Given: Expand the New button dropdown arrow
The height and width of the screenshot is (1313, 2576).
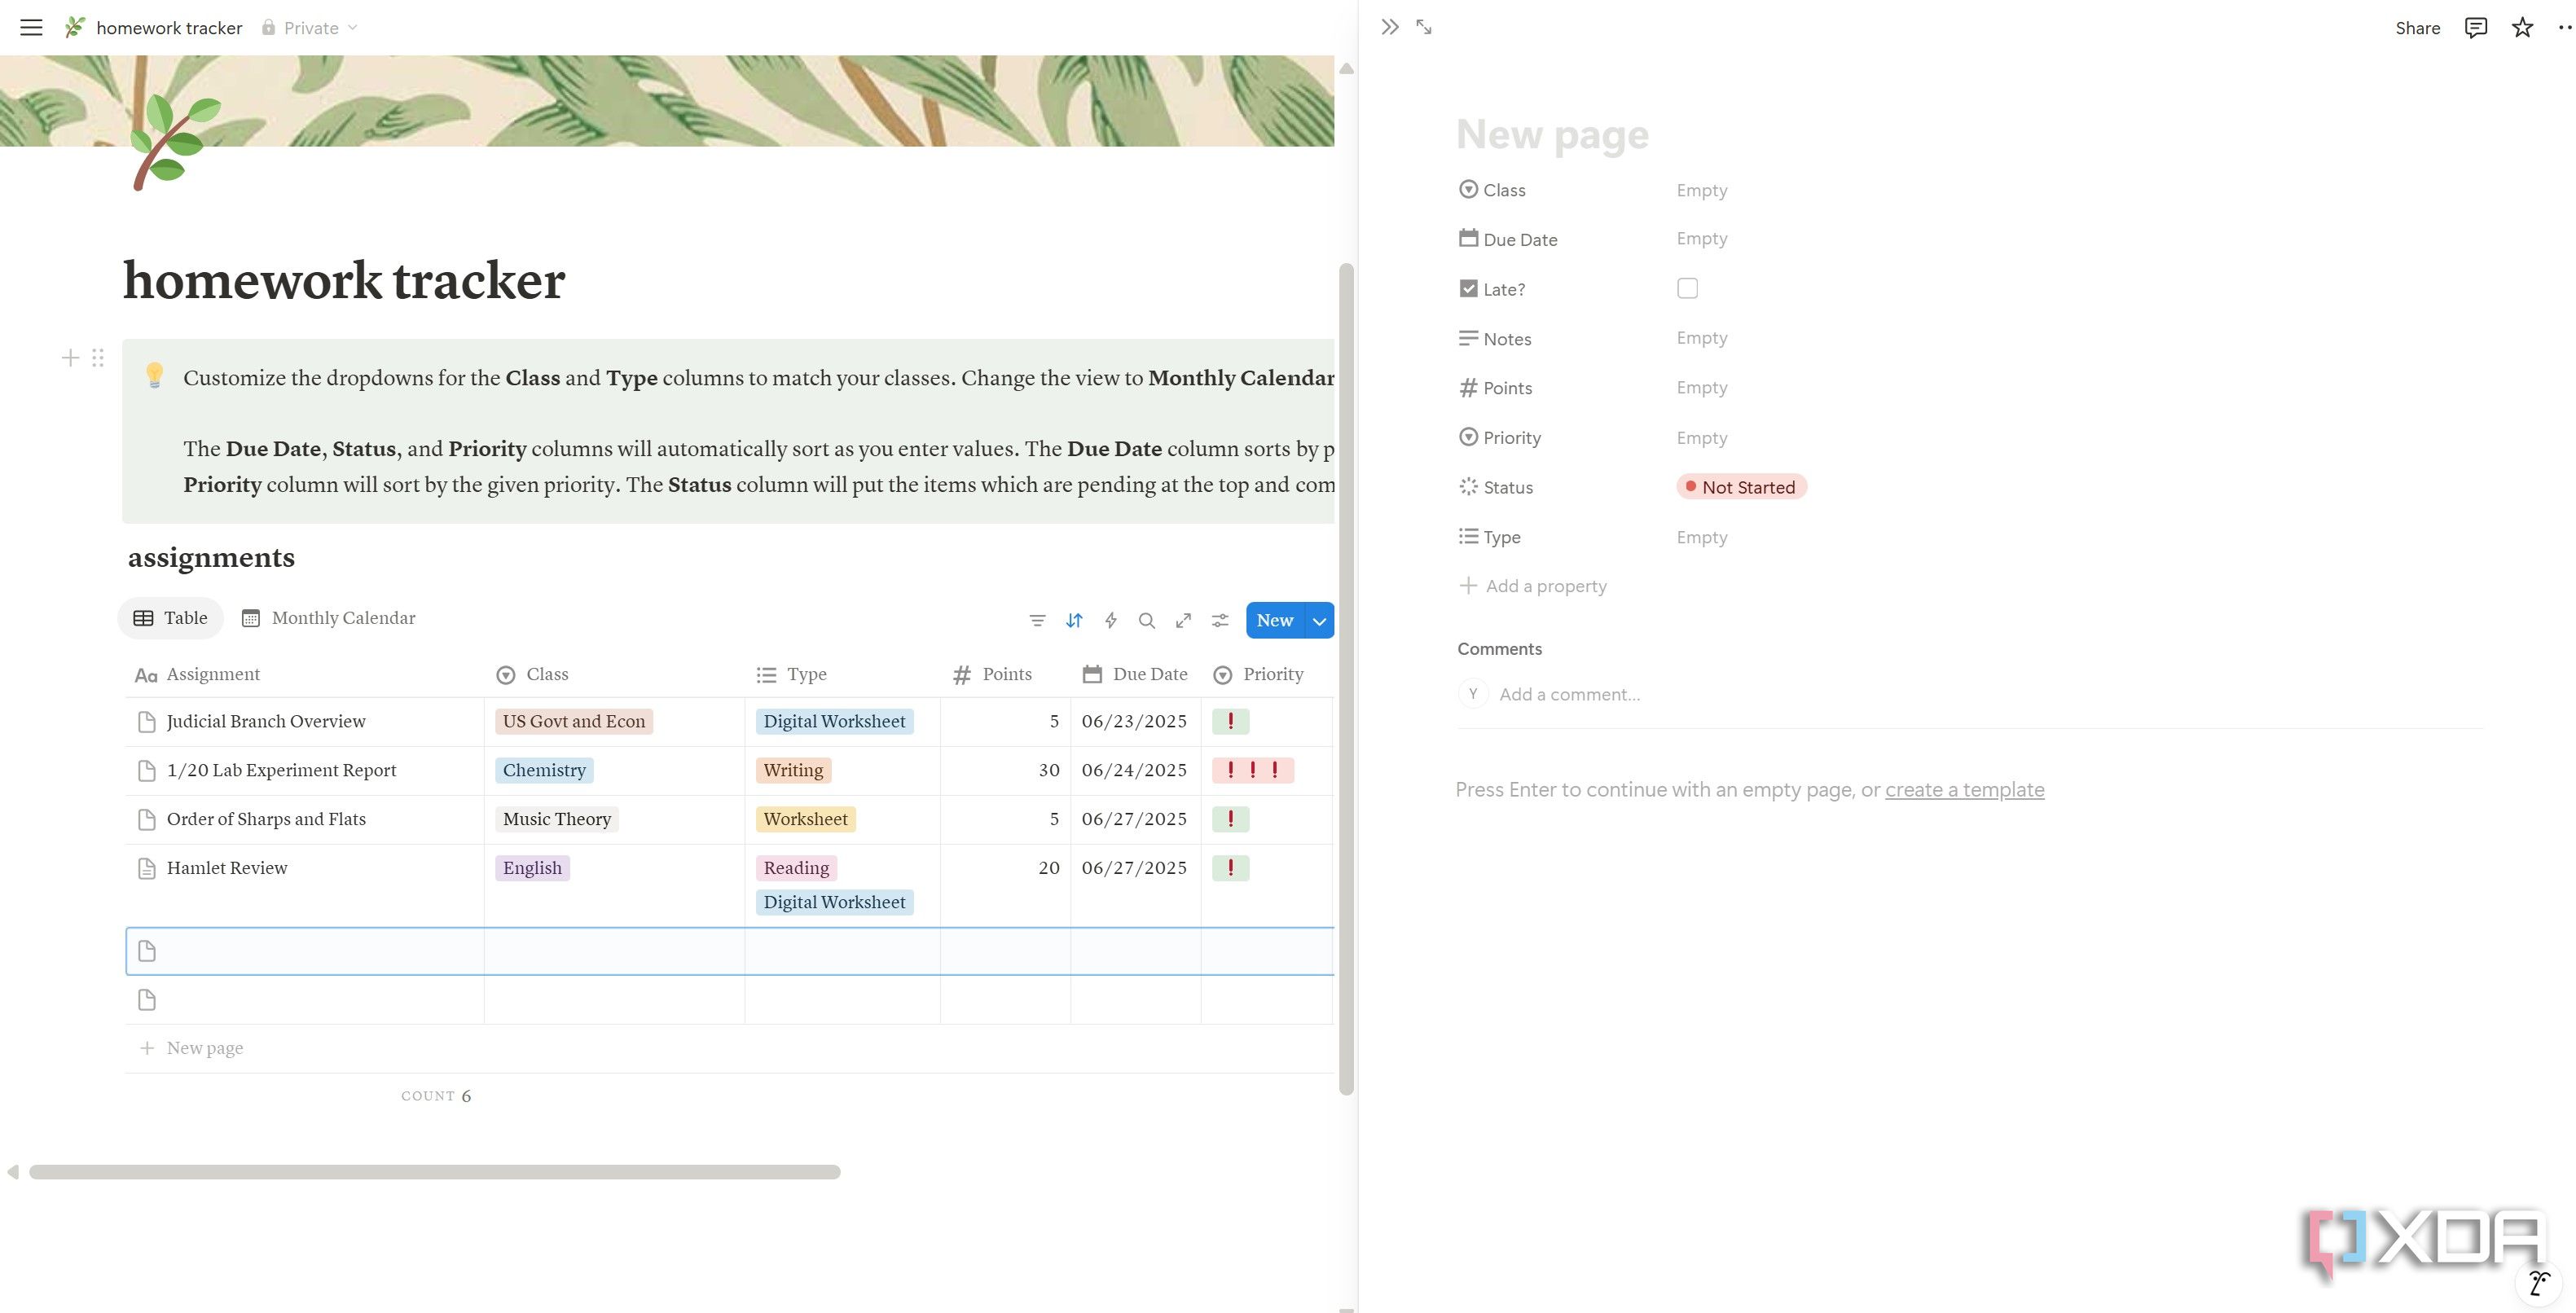Looking at the screenshot, I should pos(1319,621).
